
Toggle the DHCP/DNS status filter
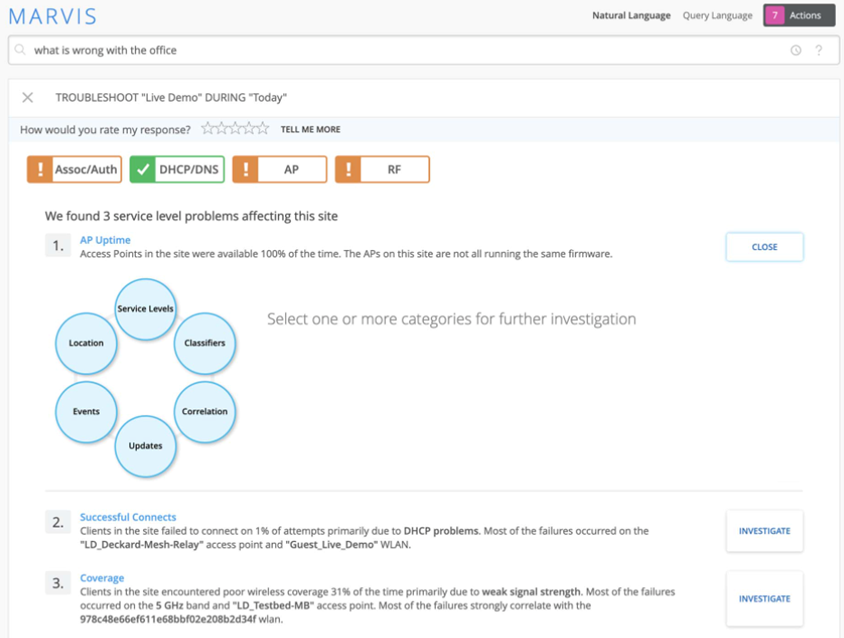coord(177,170)
